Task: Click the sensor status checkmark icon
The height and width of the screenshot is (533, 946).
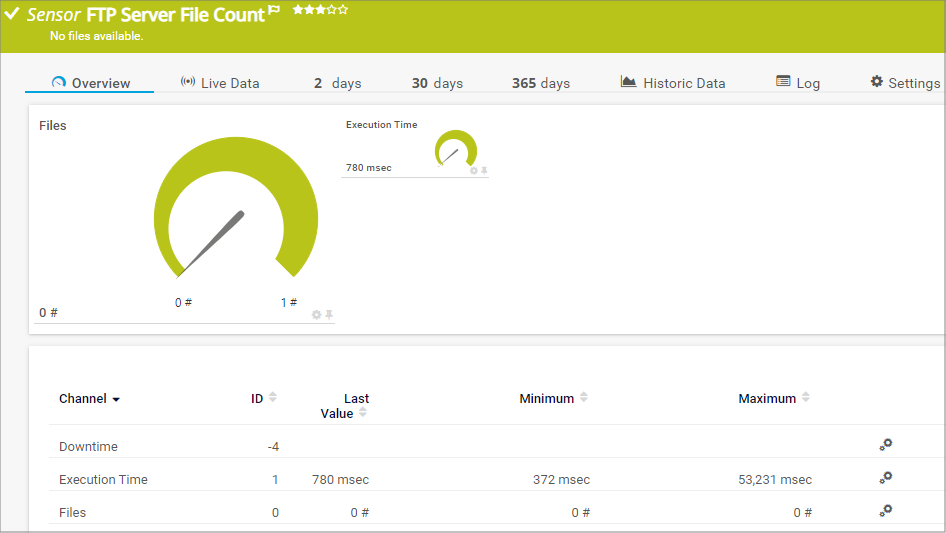Action: [12, 14]
